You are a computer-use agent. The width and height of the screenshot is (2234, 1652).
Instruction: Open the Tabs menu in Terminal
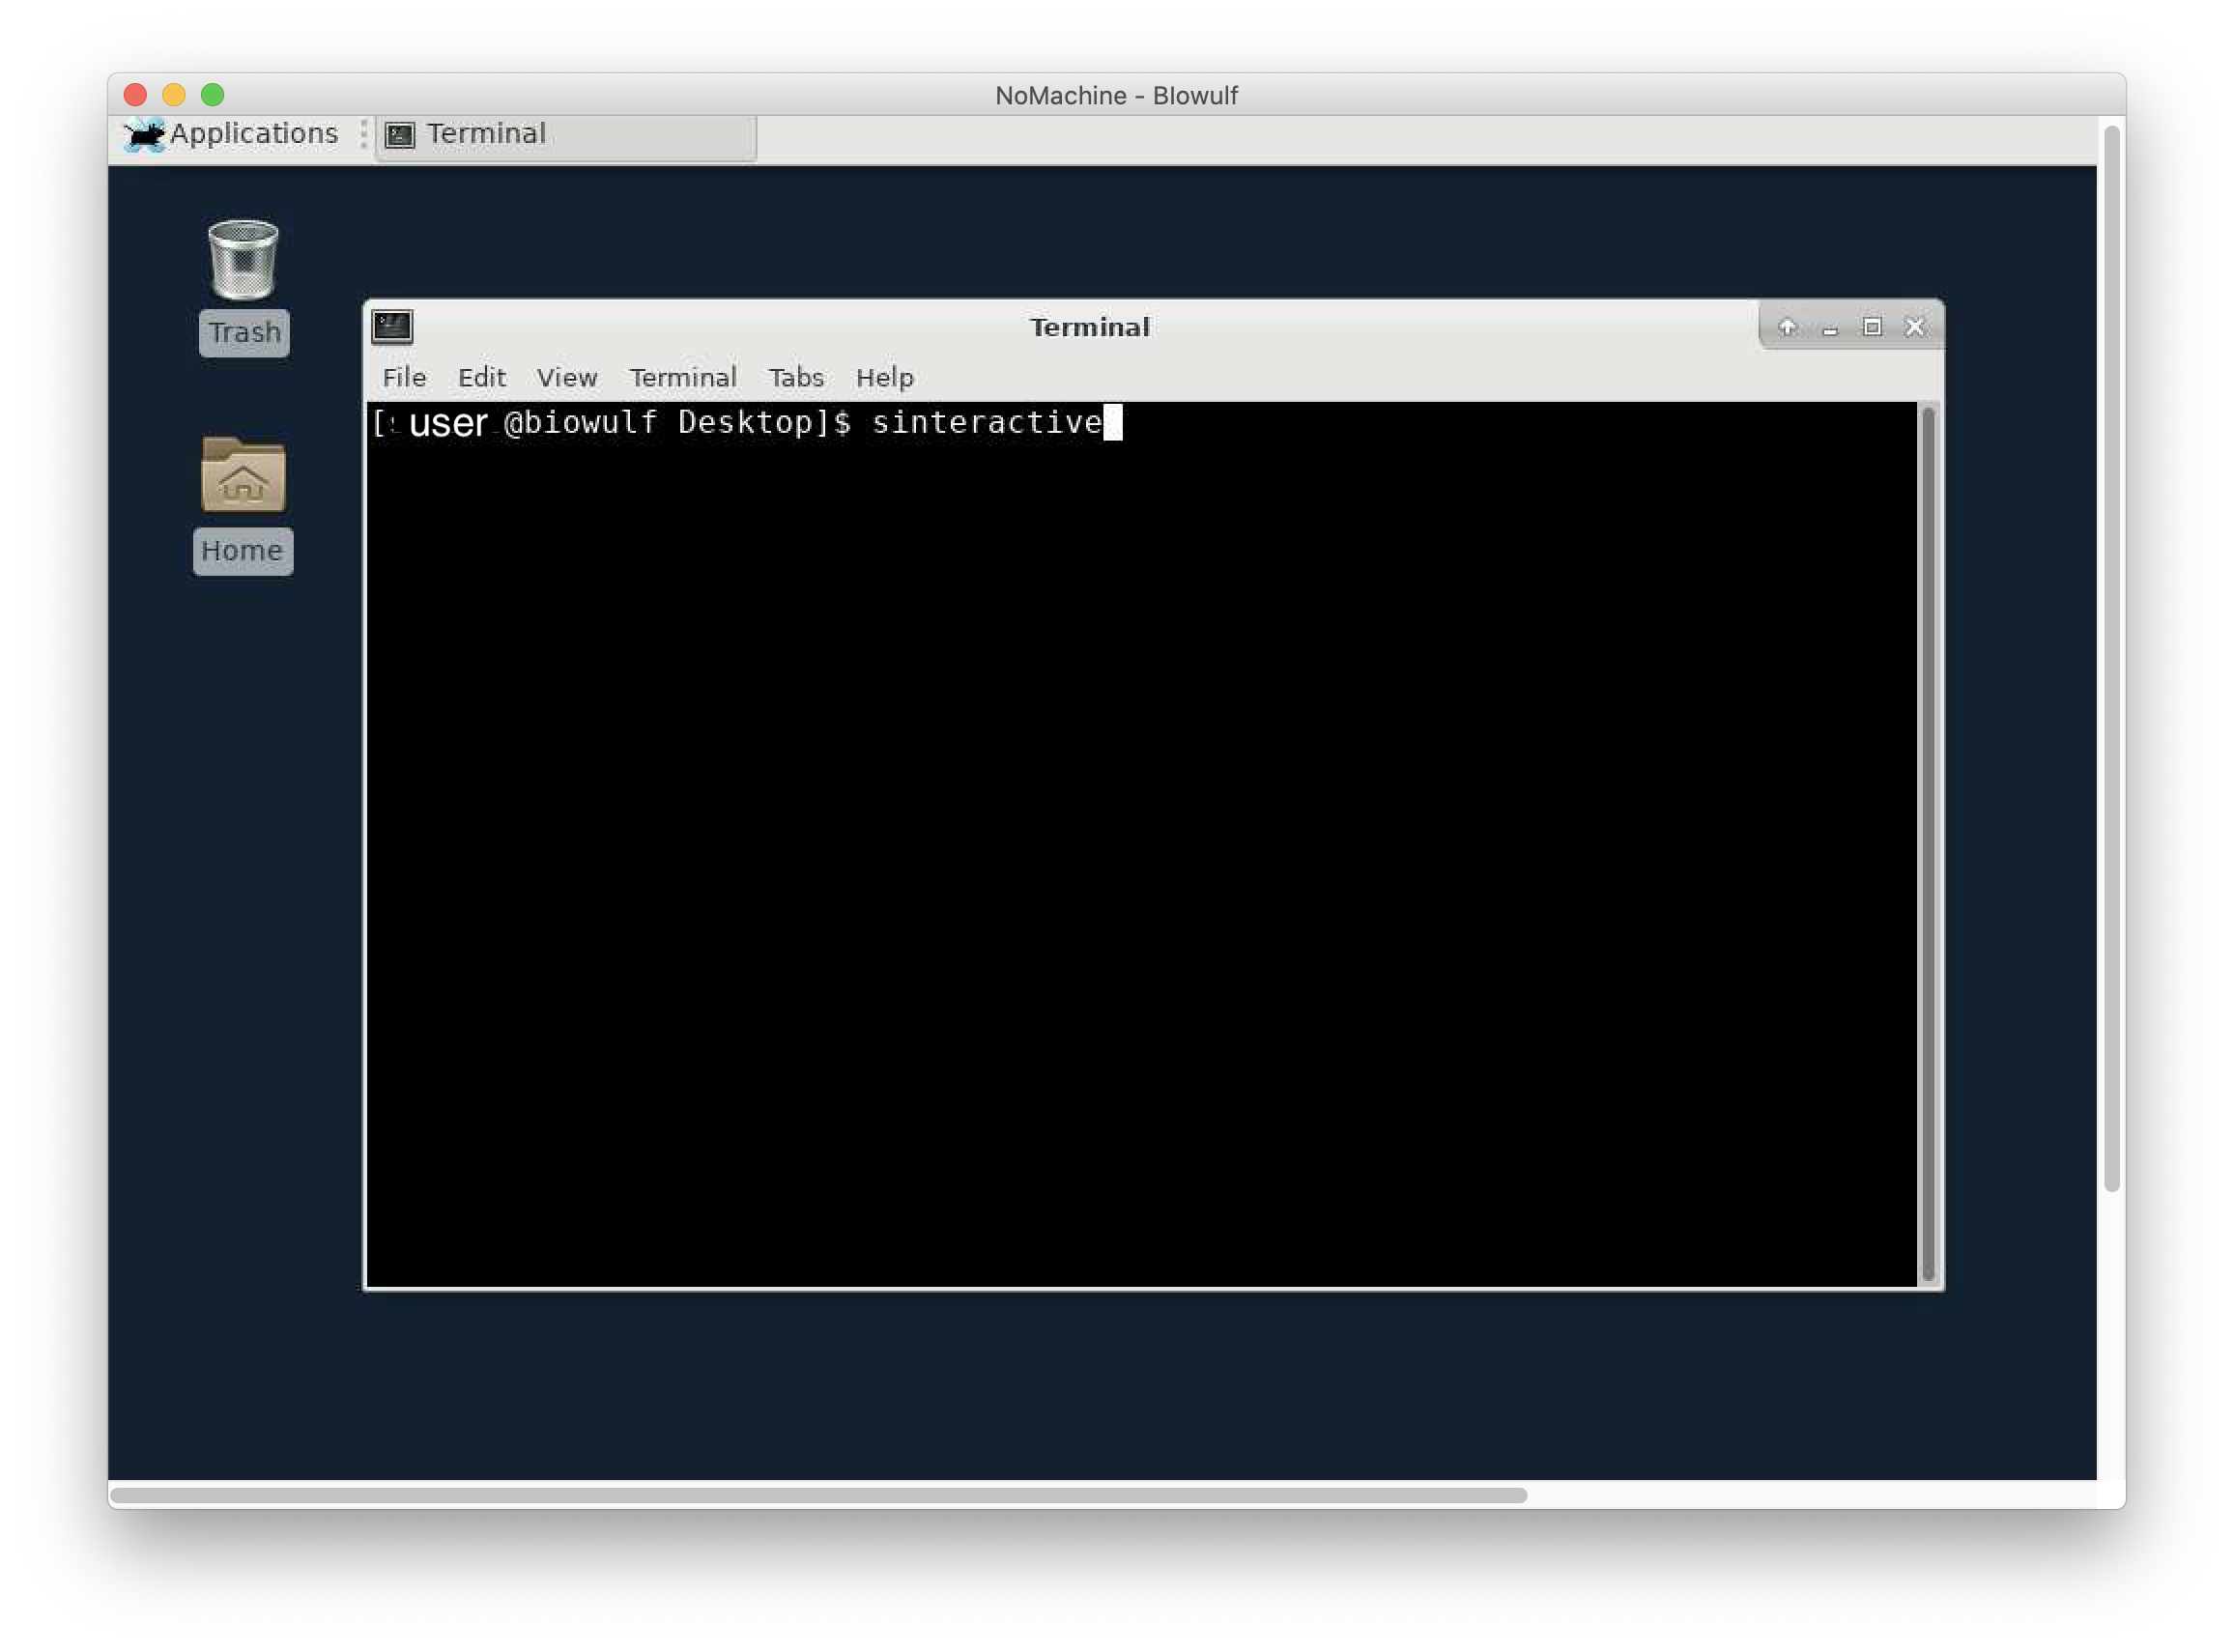point(796,378)
